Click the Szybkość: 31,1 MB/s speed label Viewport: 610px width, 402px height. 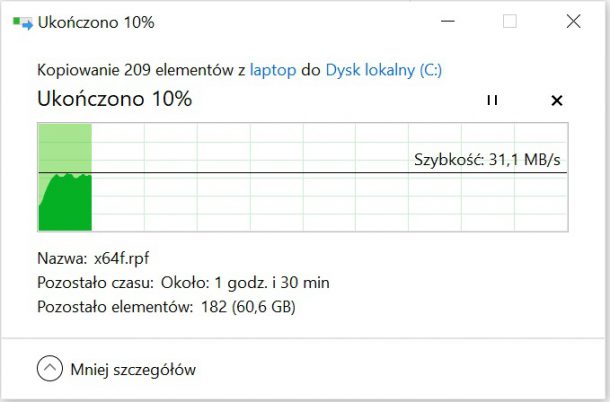point(487,160)
